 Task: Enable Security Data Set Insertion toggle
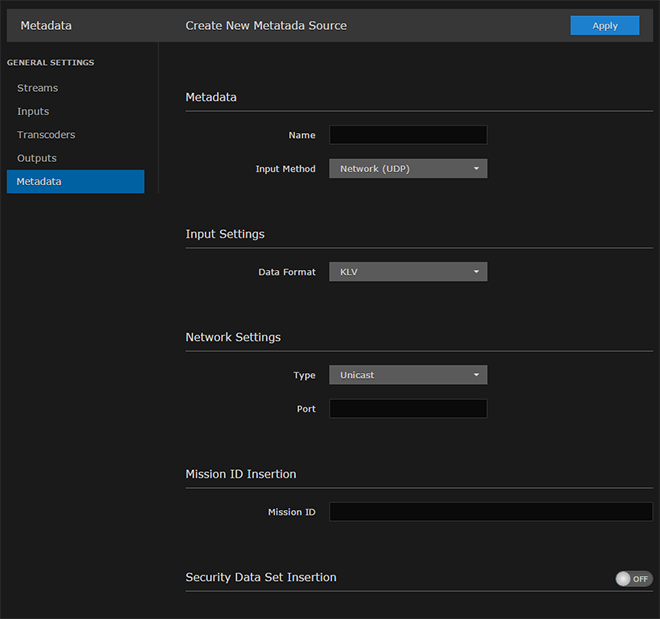[x=634, y=579]
